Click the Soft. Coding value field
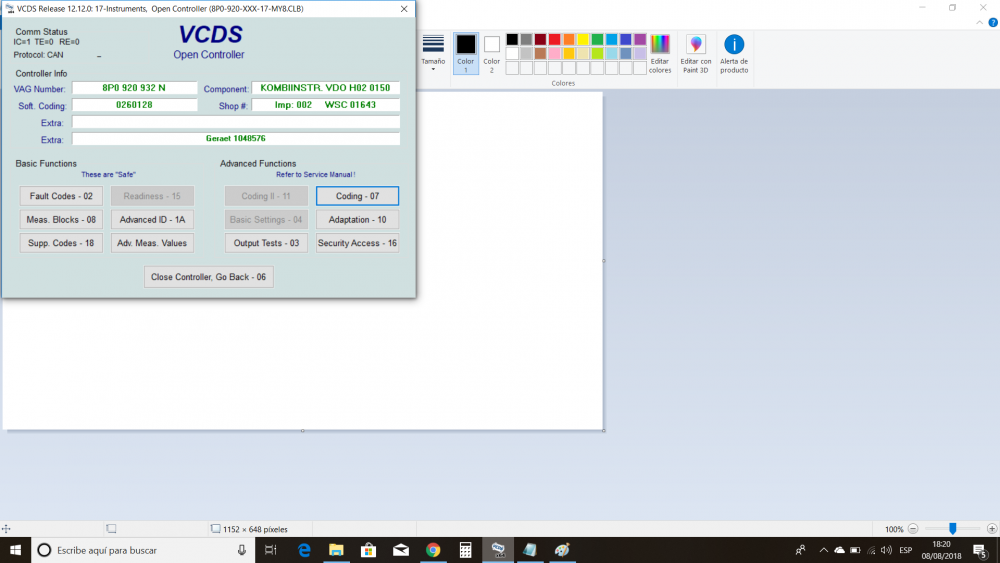The image size is (1000, 563). [x=135, y=105]
